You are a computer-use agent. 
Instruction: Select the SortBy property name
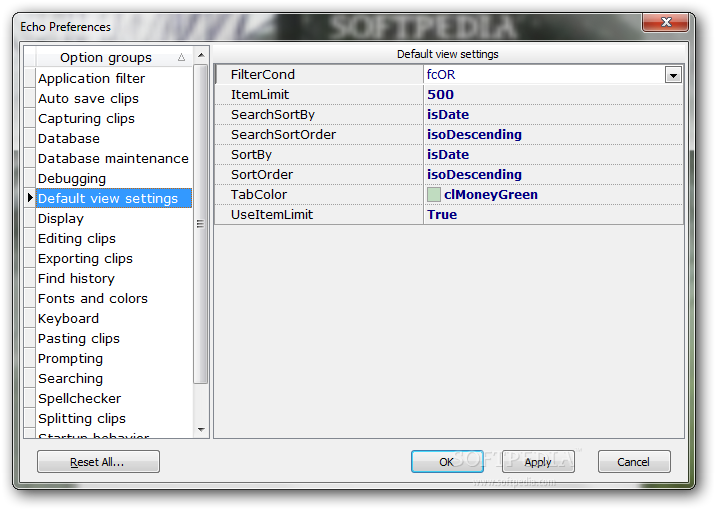[x=251, y=155]
